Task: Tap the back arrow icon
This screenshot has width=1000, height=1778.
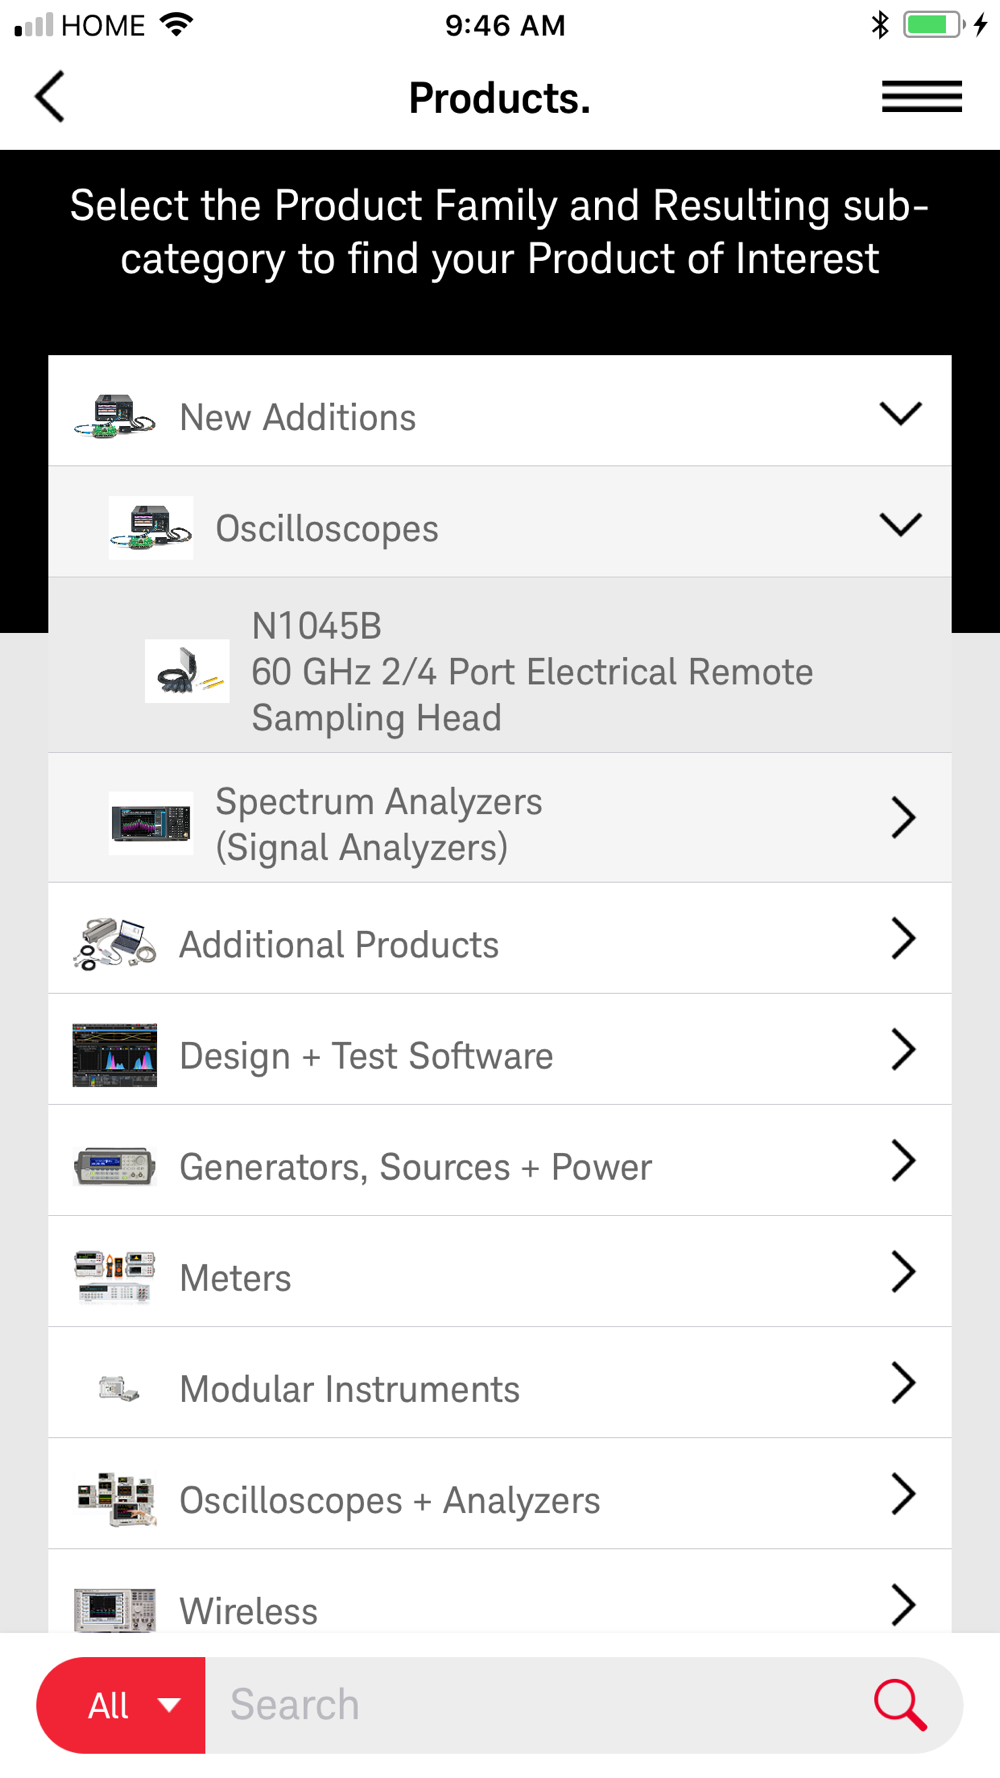Action: (x=50, y=97)
